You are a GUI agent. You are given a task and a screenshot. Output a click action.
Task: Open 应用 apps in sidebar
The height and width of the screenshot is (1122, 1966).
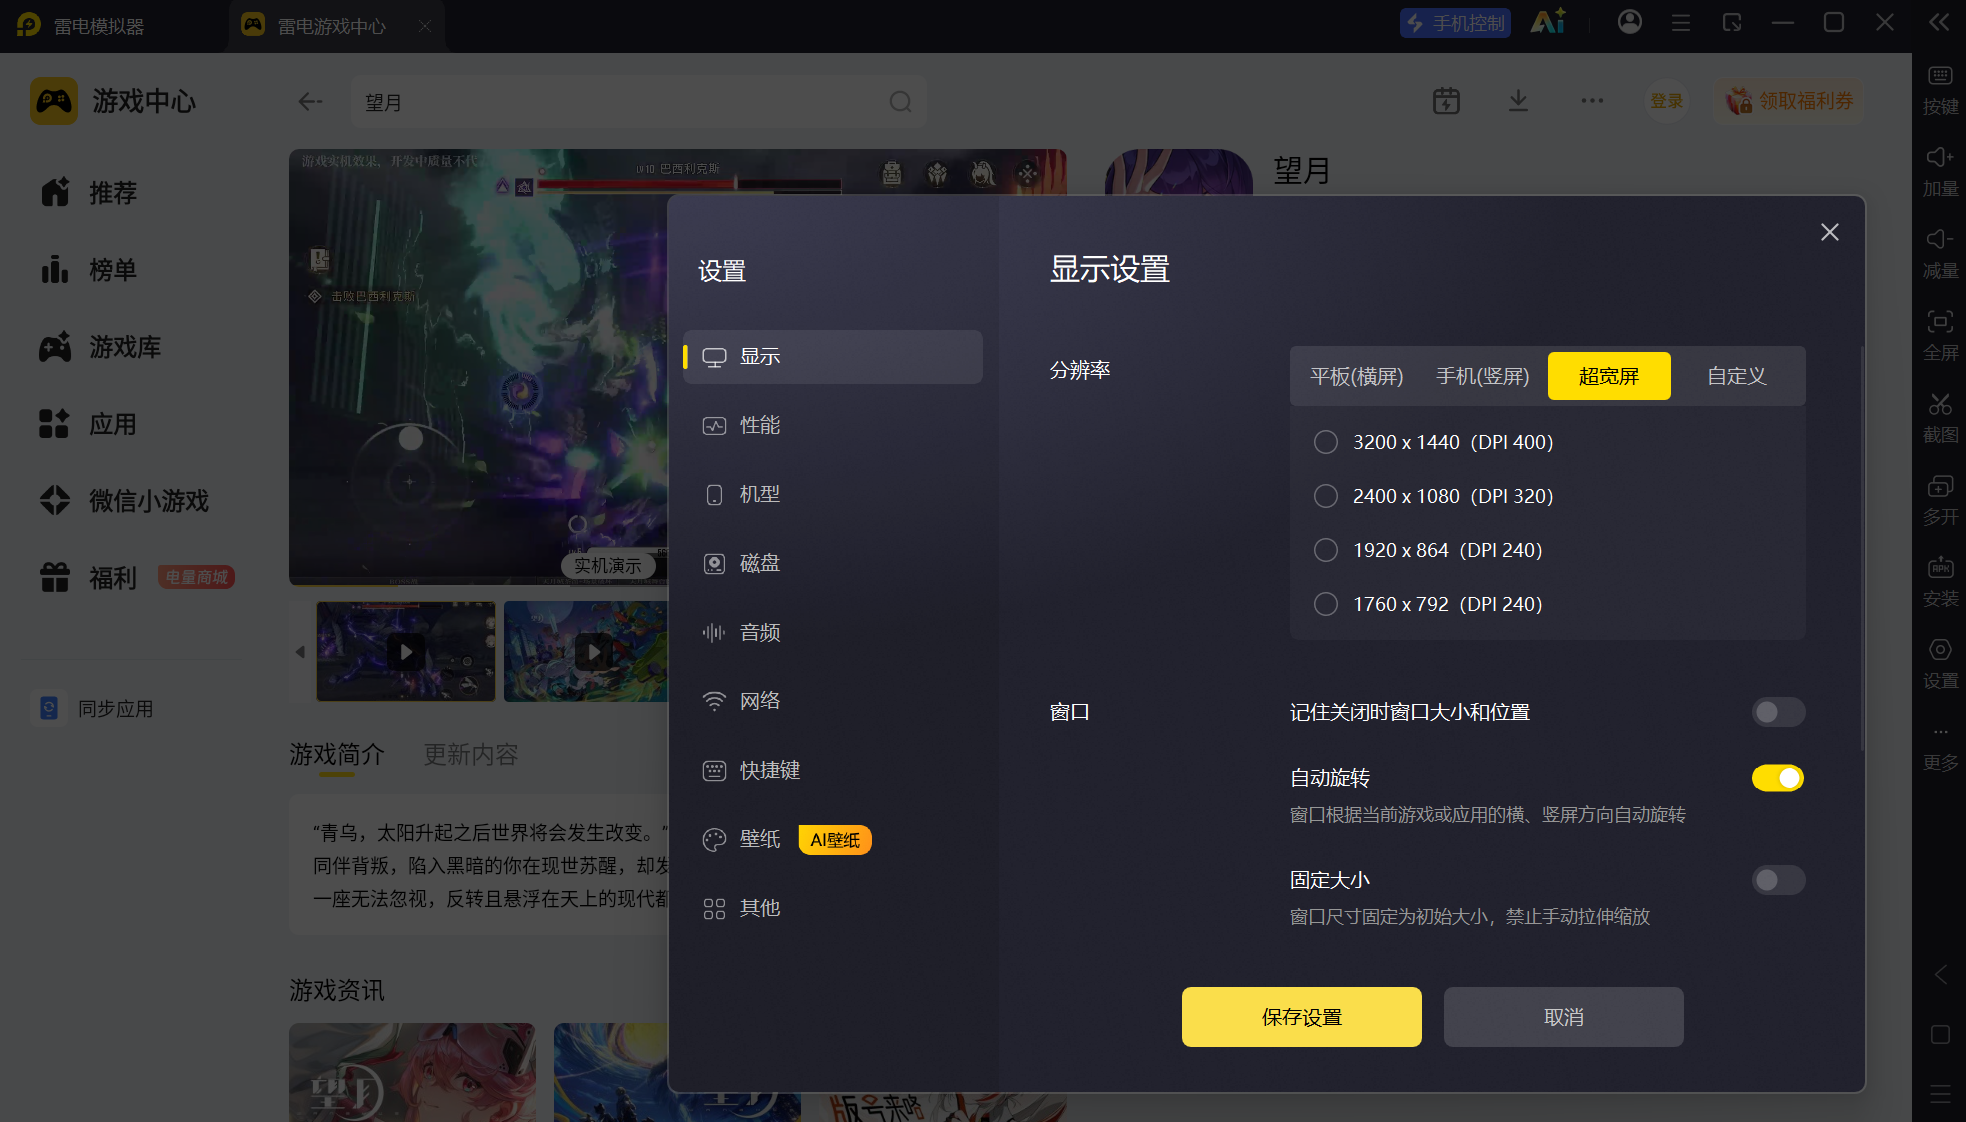click(88, 424)
